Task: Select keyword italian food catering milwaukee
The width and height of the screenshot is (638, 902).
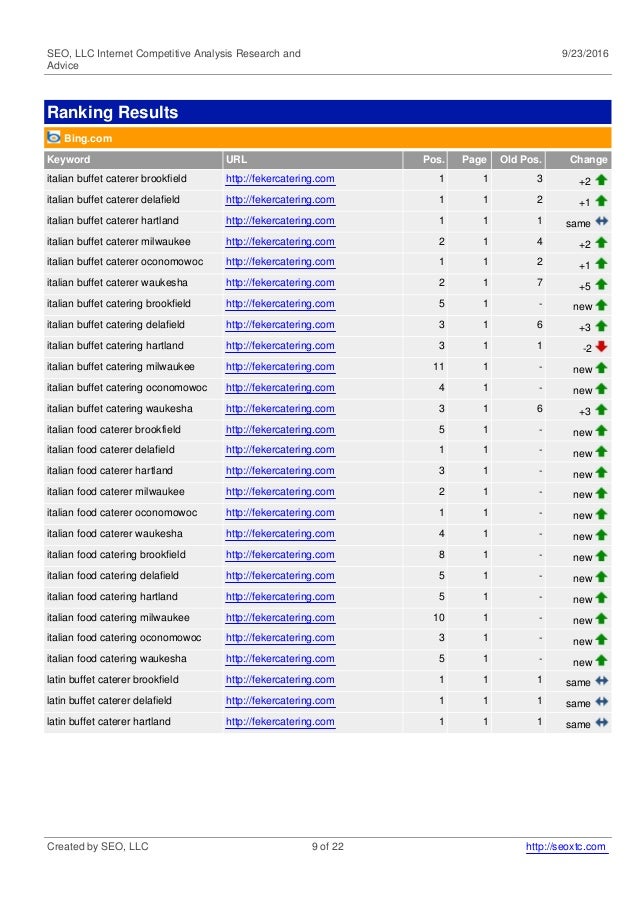Action: click(119, 617)
